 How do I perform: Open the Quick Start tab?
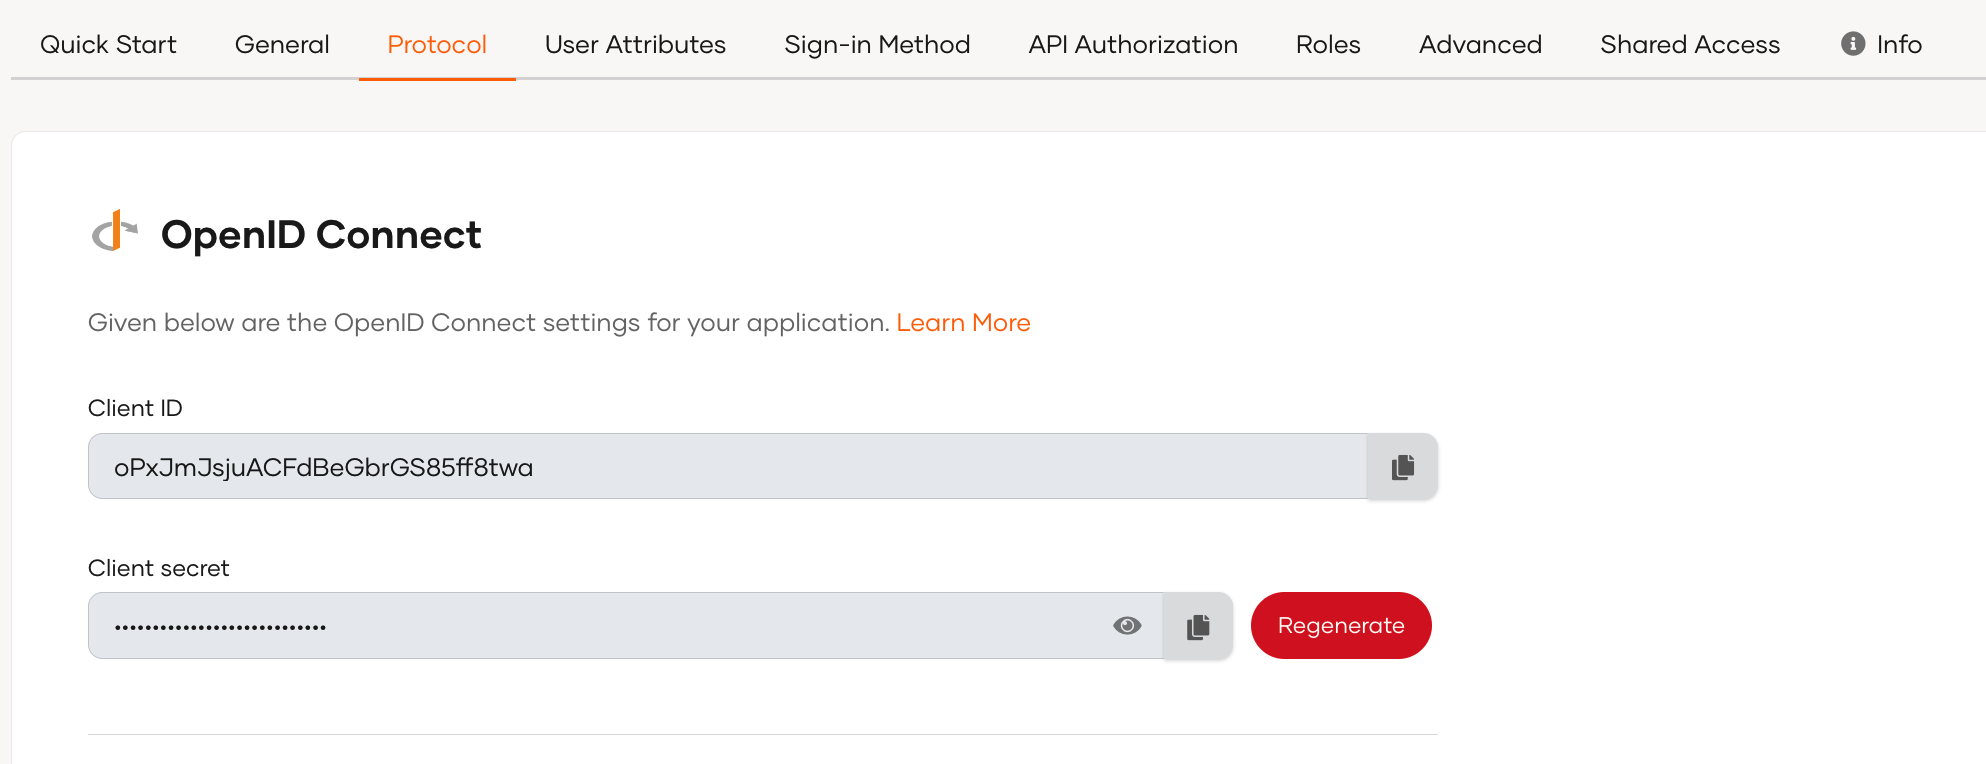click(108, 45)
